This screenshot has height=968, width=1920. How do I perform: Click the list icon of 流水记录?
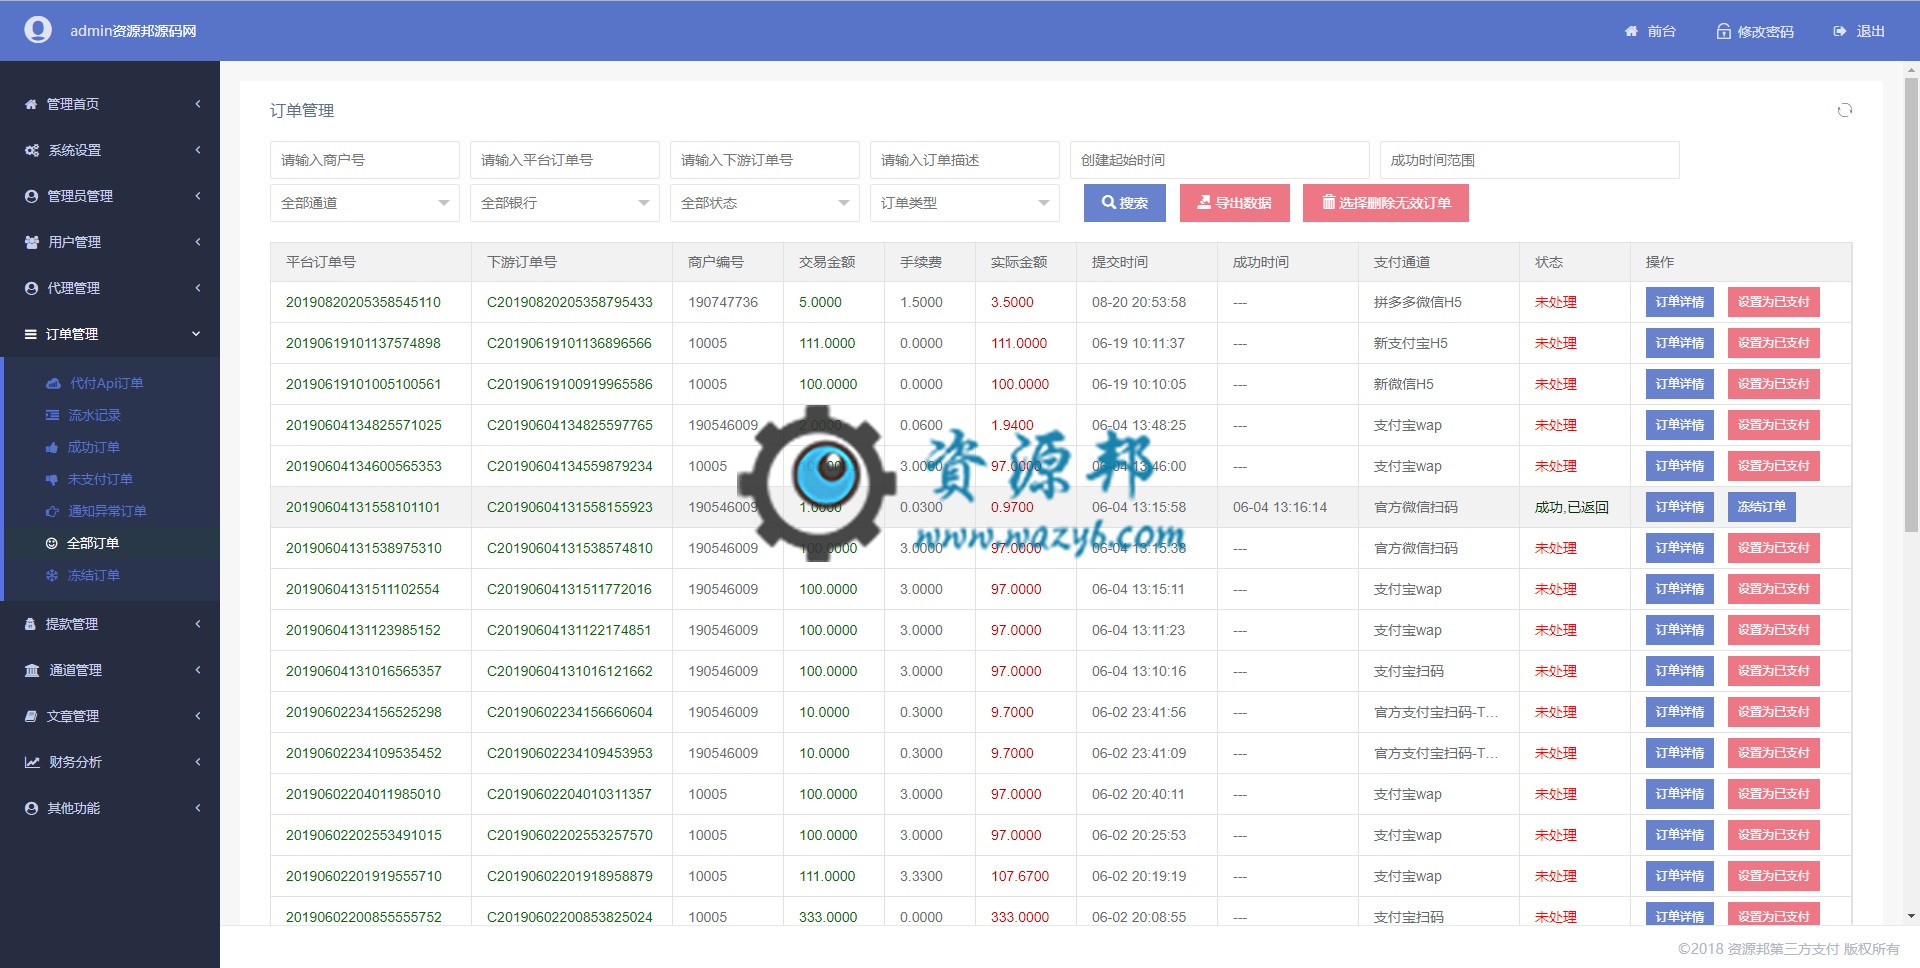click(x=52, y=415)
